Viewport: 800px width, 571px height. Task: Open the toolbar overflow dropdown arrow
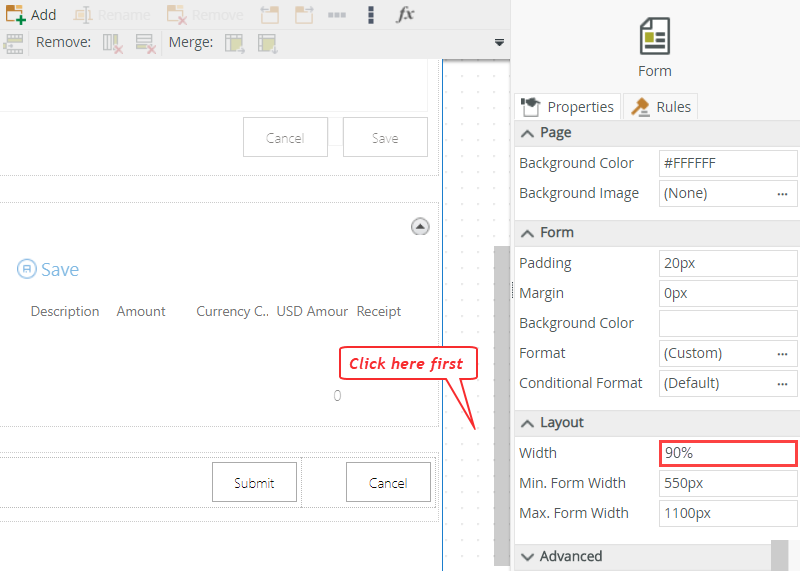tap(499, 42)
